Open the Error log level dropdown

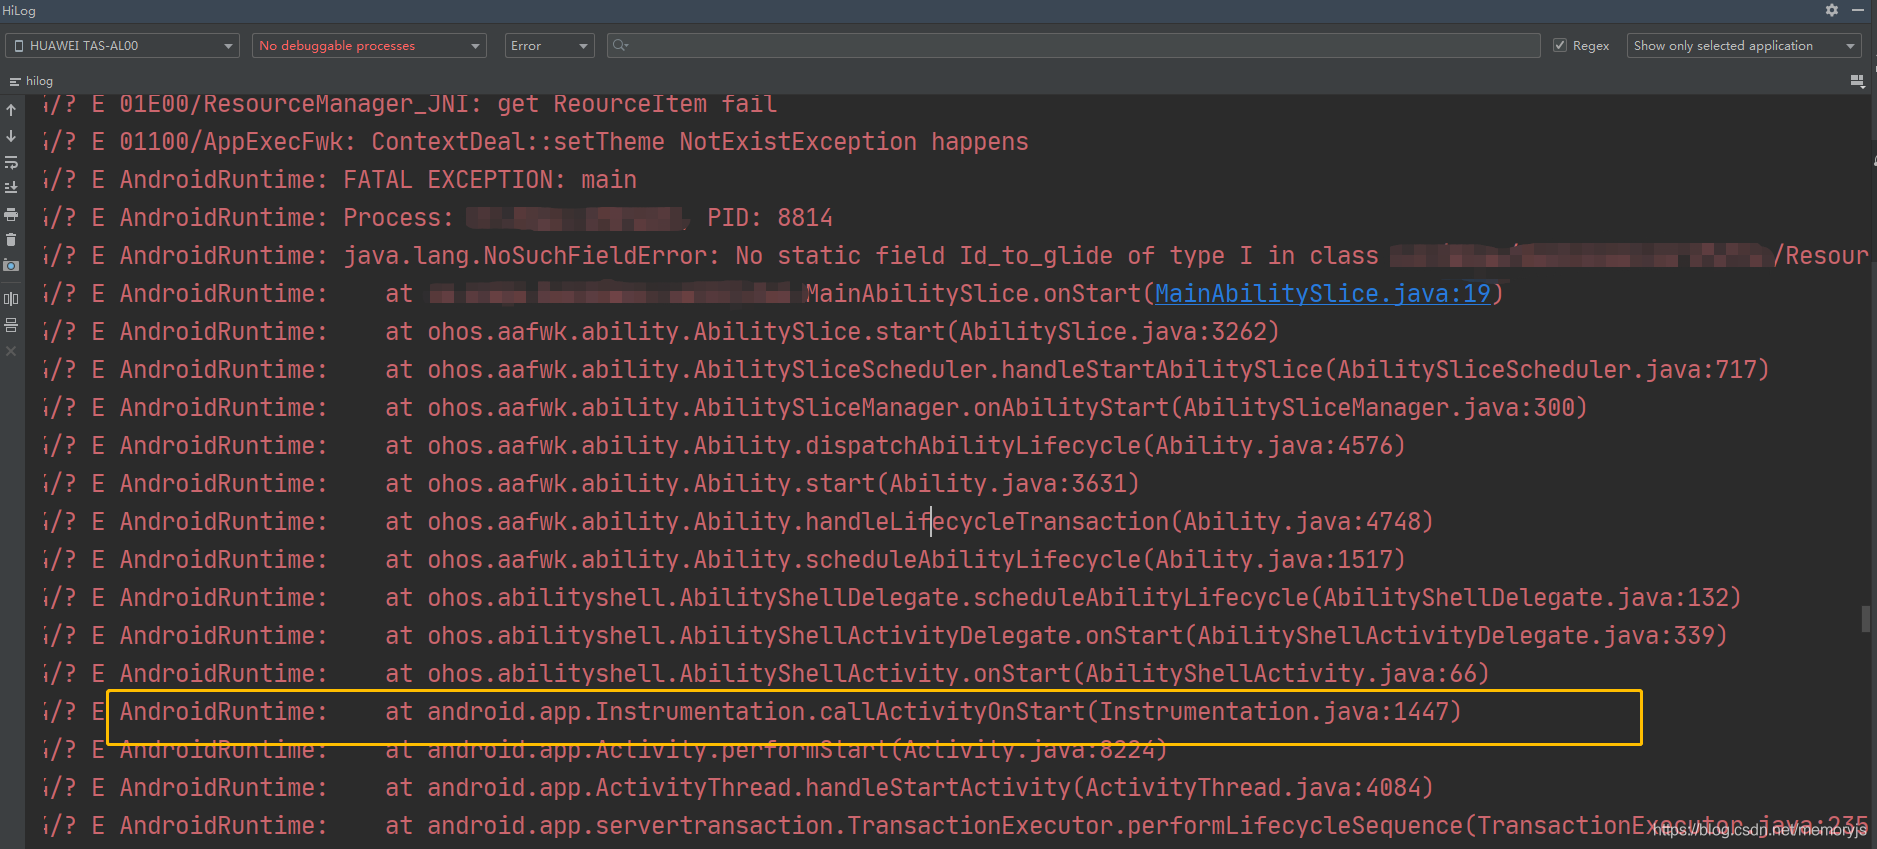549,46
